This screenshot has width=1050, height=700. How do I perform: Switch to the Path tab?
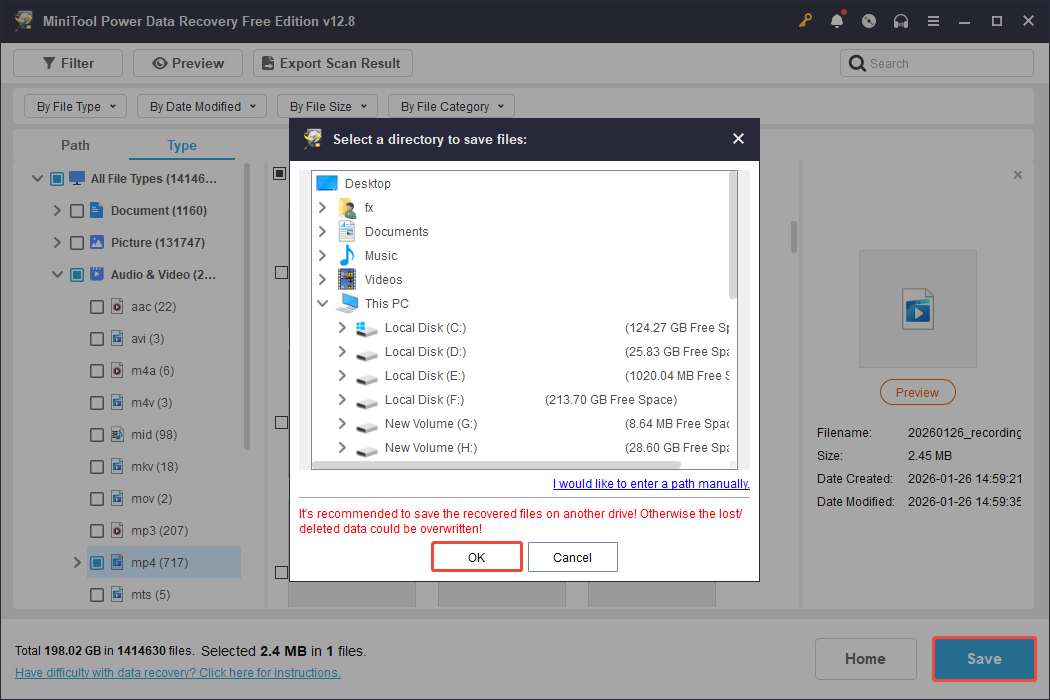75,145
